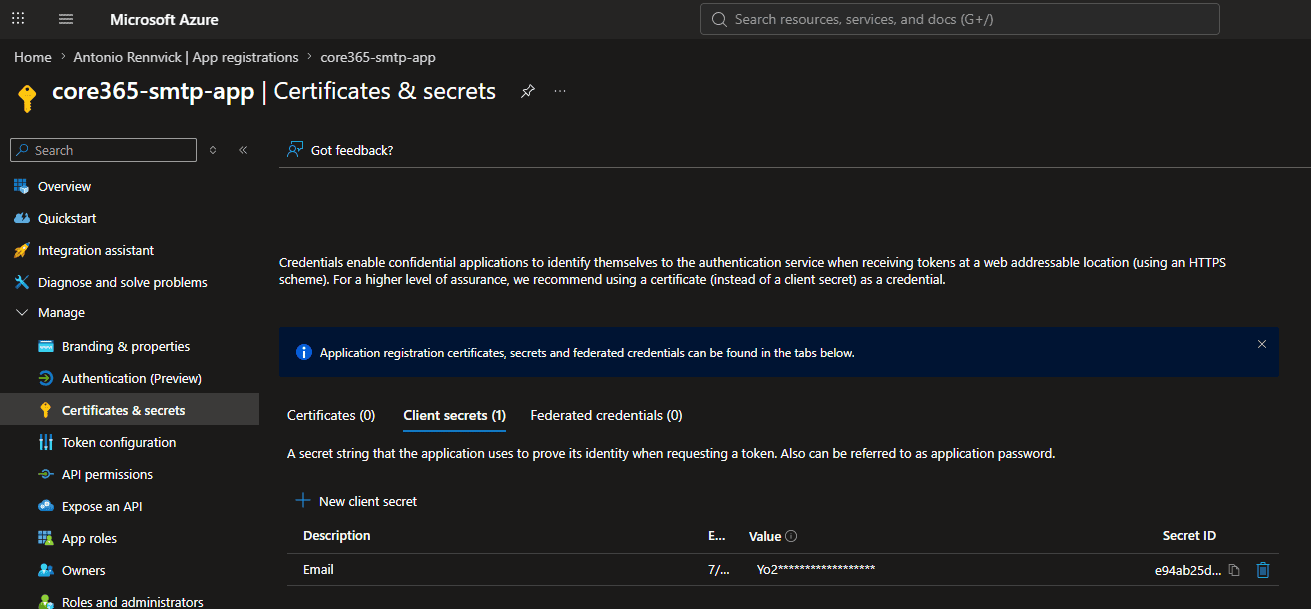
Task: Dismiss the information banner
Action: [x=1262, y=344]
